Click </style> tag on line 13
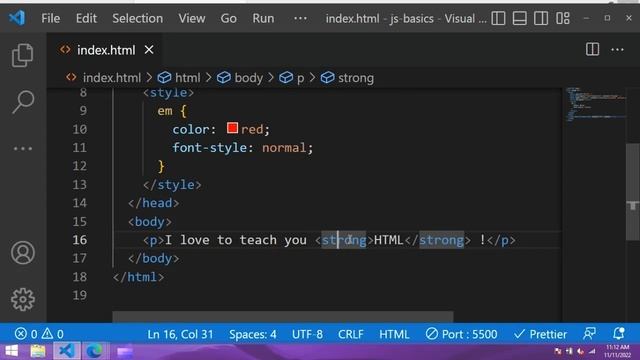 point(172,184)
